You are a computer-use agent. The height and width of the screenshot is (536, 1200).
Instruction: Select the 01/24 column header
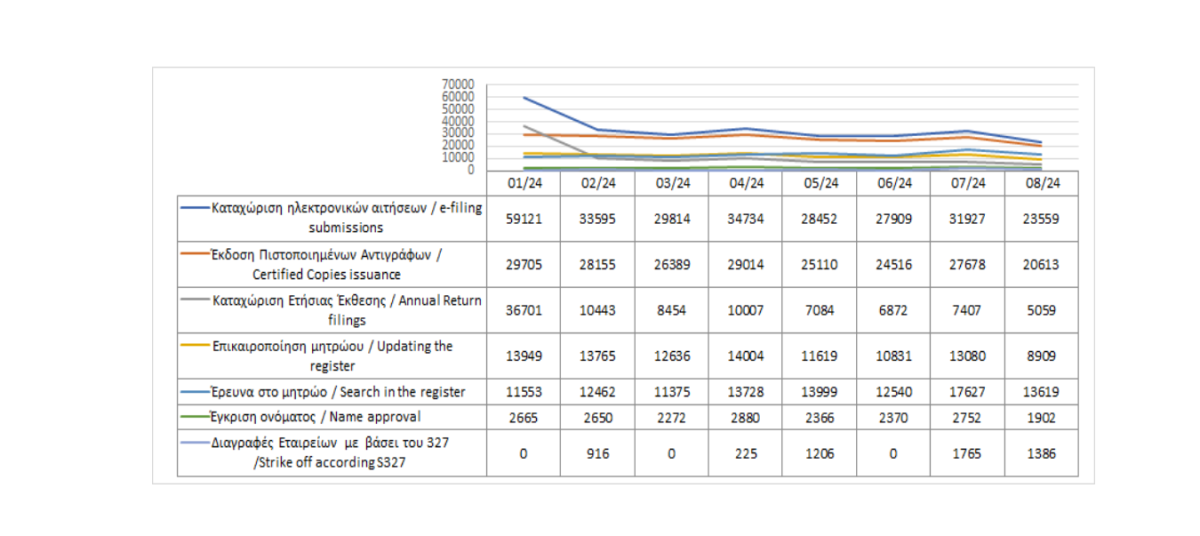[x=523, y=183]
